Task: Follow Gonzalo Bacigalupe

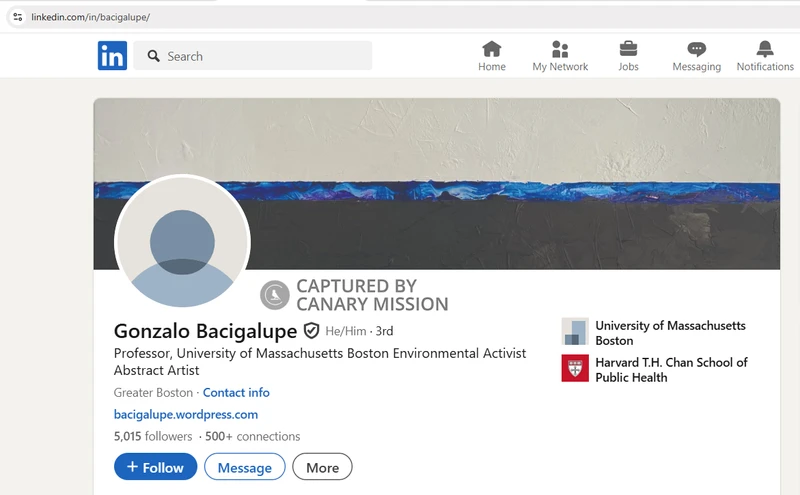Action: pyautogui.click(x=156, y=467)
